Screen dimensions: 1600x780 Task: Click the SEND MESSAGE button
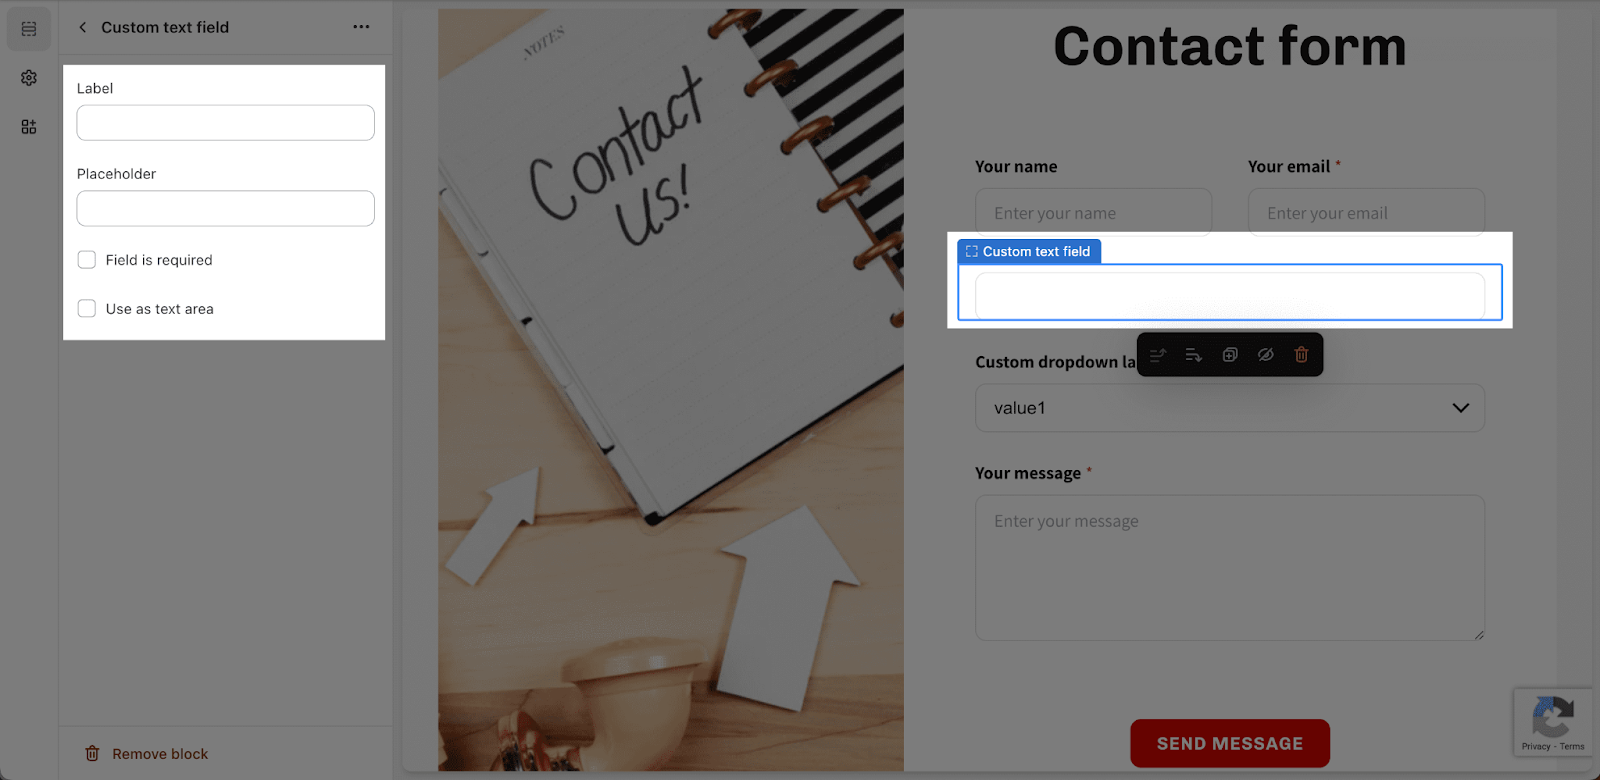[1230, 743]
